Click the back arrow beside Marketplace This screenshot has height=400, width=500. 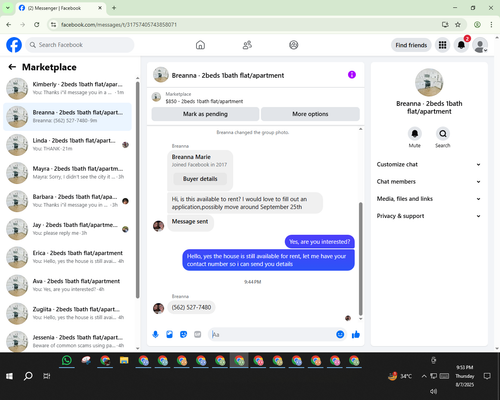[12, 67]
